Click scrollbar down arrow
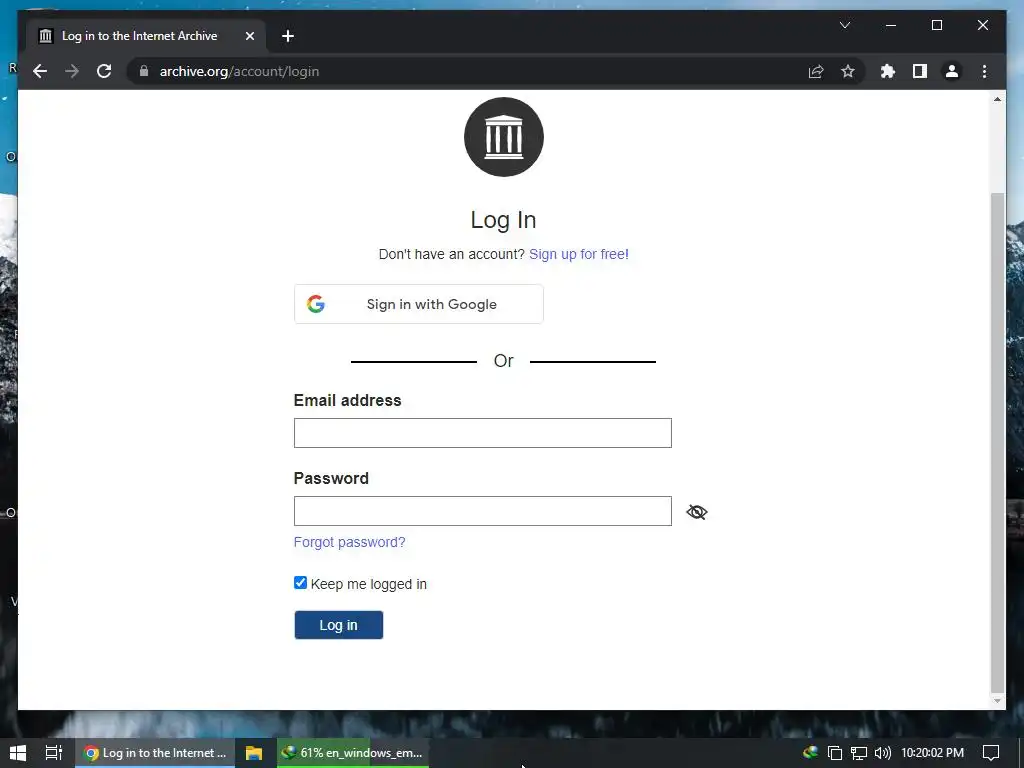1024x768 pixels. [997, 701]
